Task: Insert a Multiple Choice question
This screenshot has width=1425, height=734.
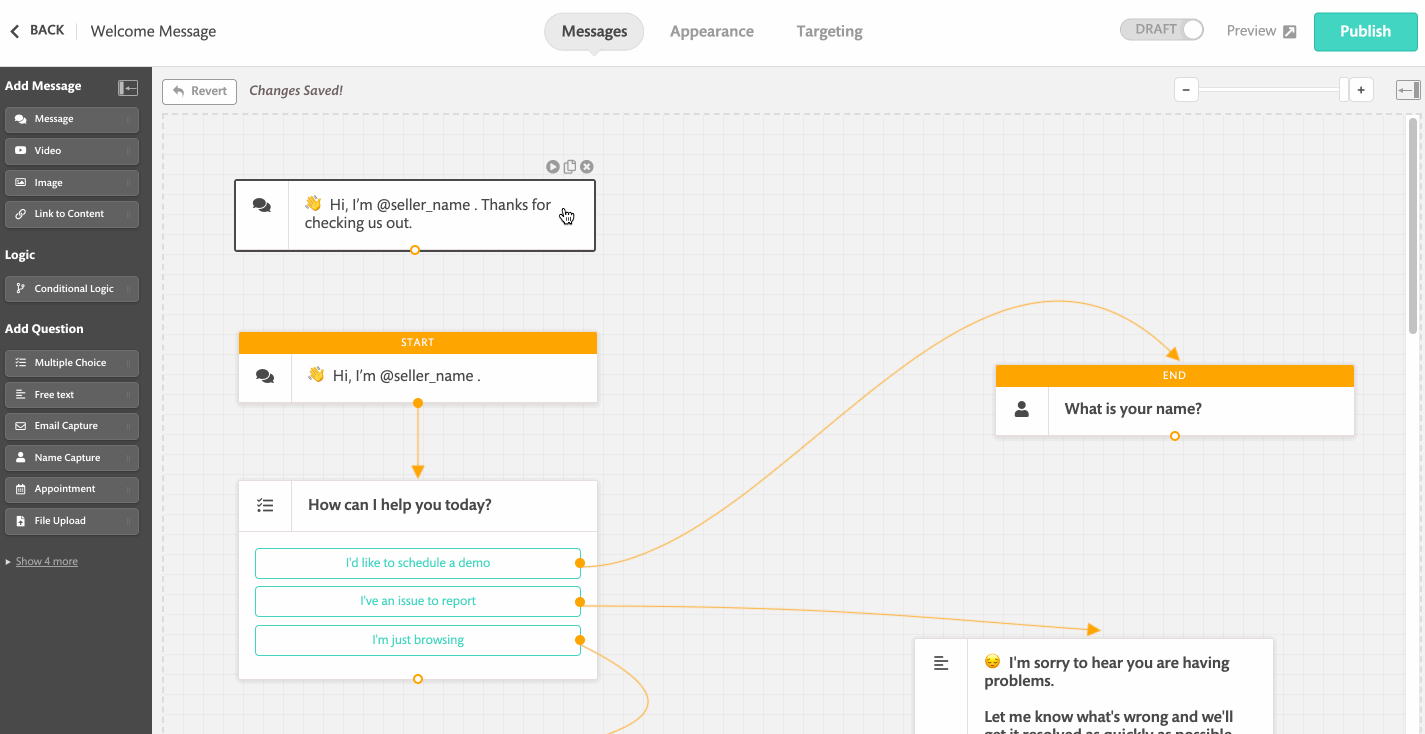Action: pos(71,362)
